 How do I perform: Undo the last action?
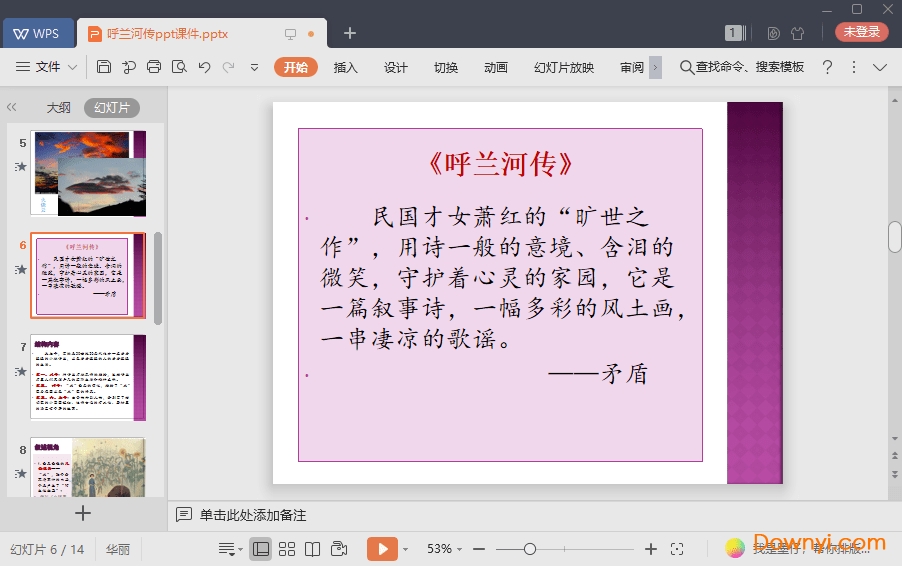click(x=204, y=67)
